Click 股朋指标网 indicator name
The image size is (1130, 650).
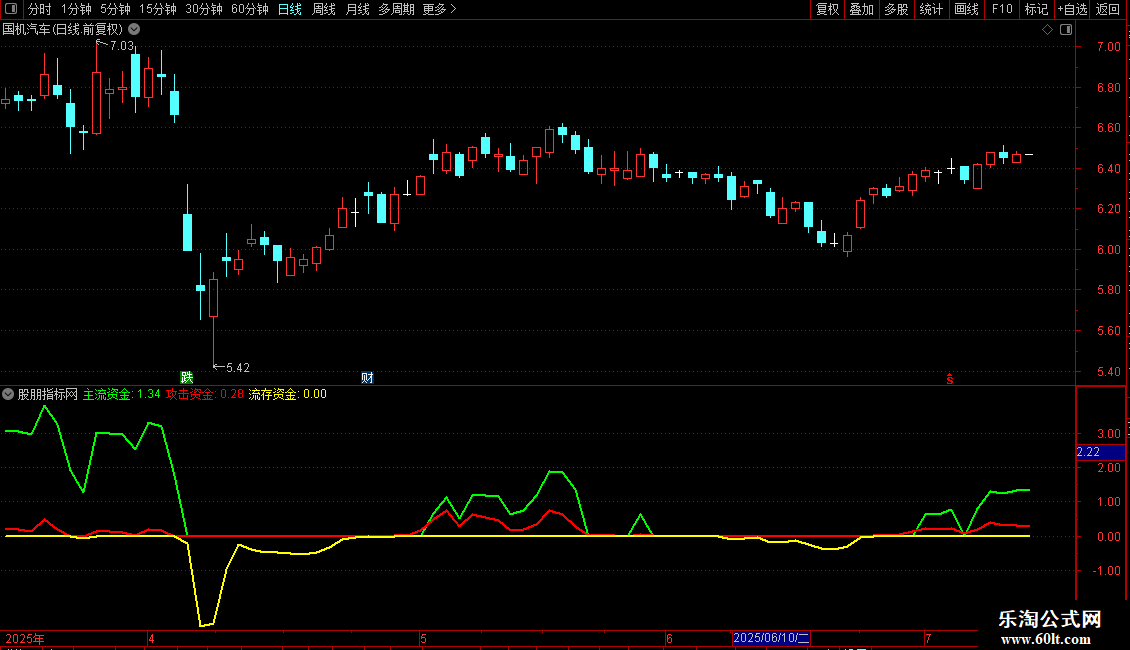(48, 394)
